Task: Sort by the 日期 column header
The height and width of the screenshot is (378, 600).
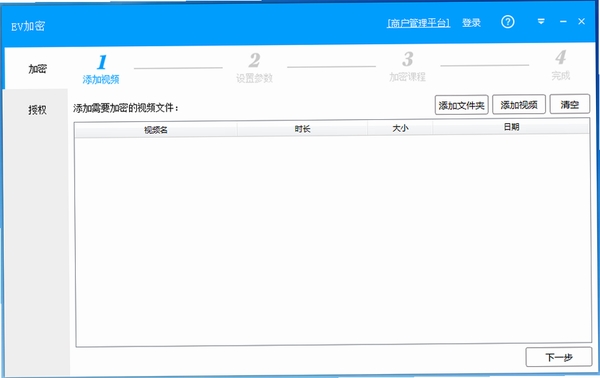Action: 511,127
